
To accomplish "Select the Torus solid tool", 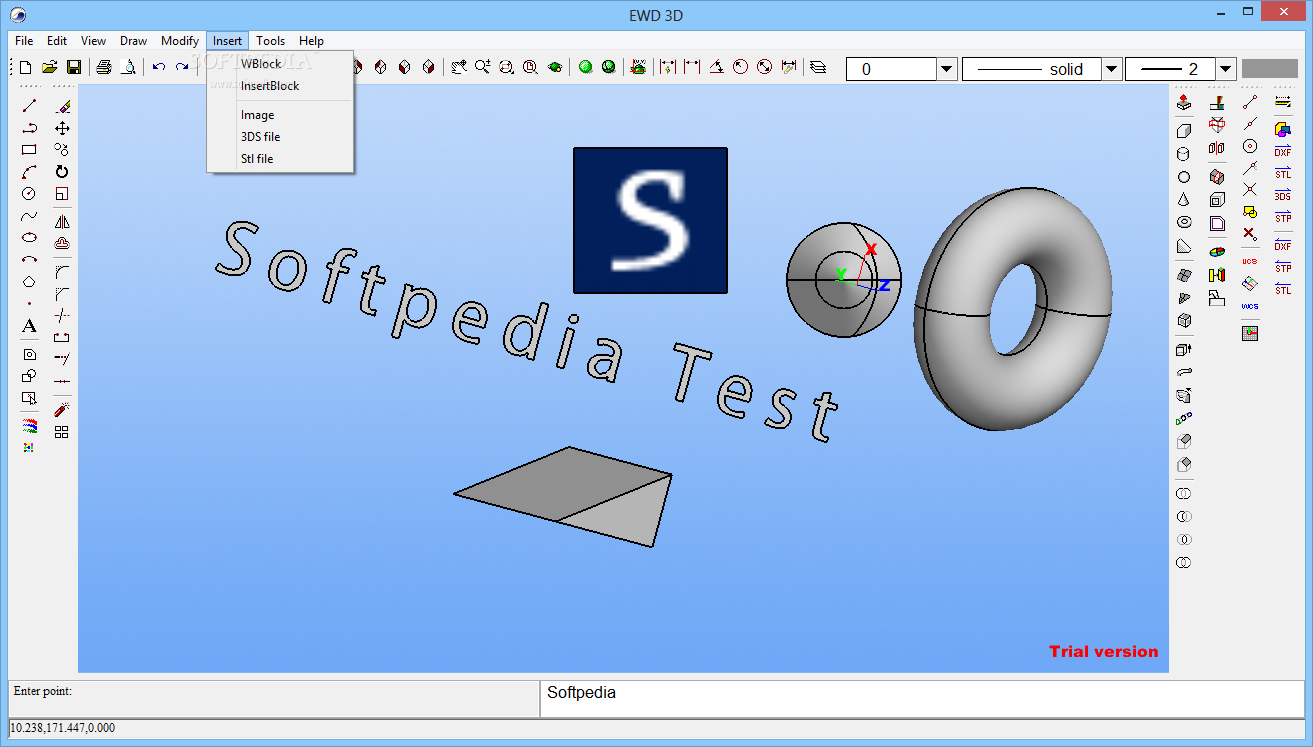I will tap(1184, 223).
